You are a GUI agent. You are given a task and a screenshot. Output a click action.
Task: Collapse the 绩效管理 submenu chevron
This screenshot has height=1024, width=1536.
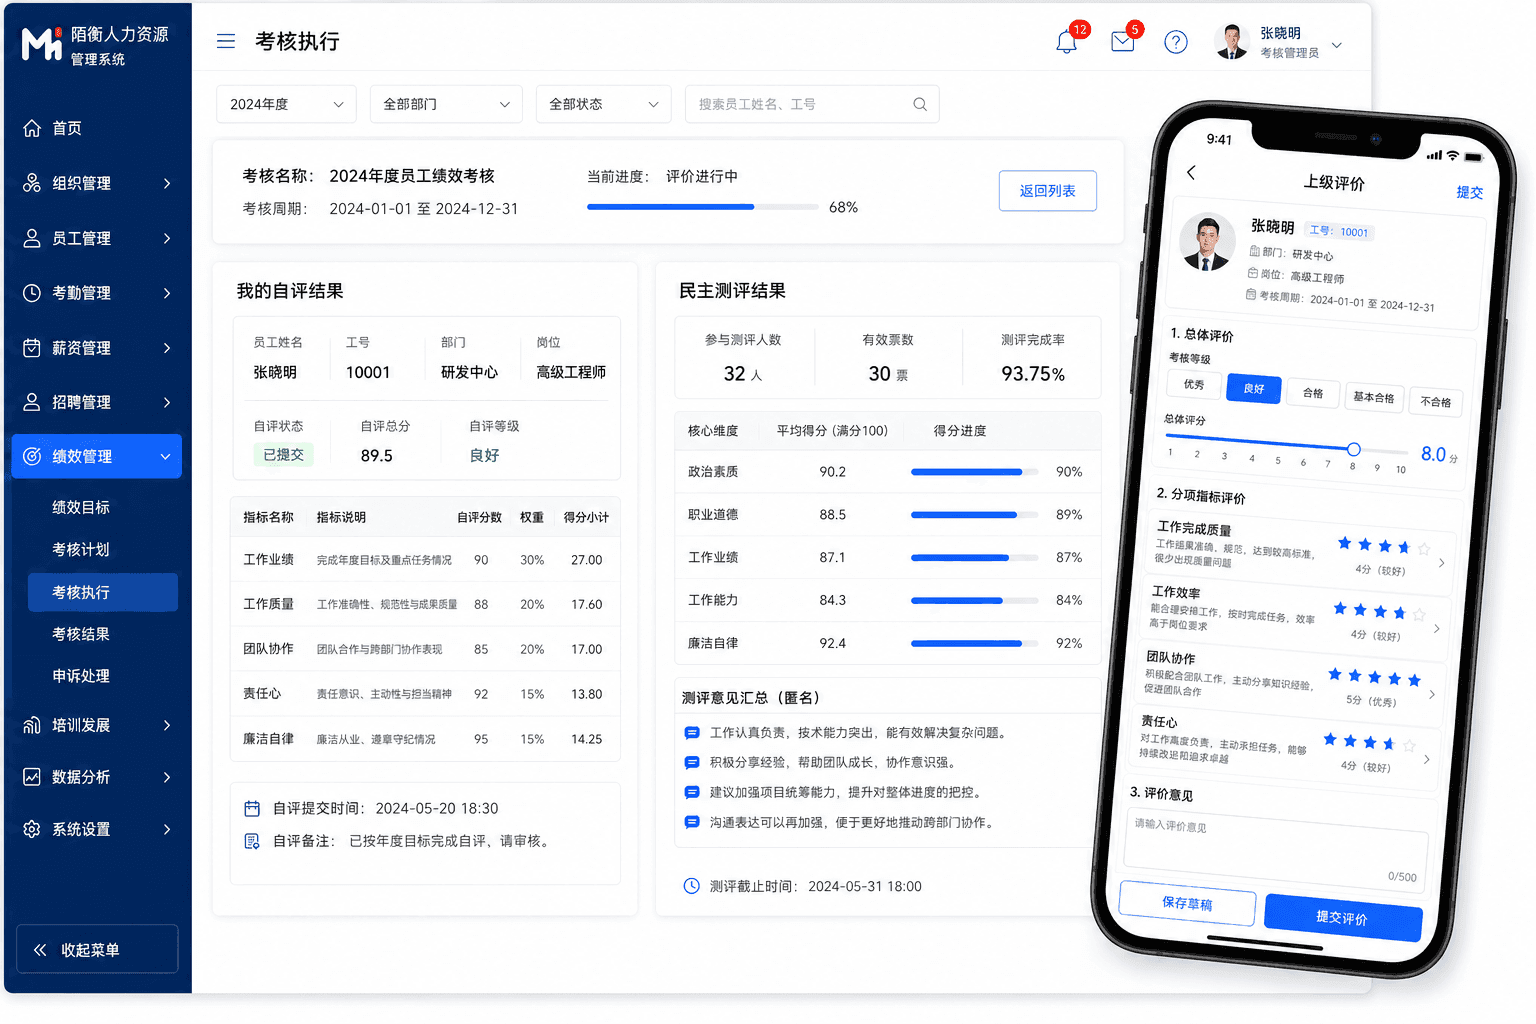click(x=166, y=456)
